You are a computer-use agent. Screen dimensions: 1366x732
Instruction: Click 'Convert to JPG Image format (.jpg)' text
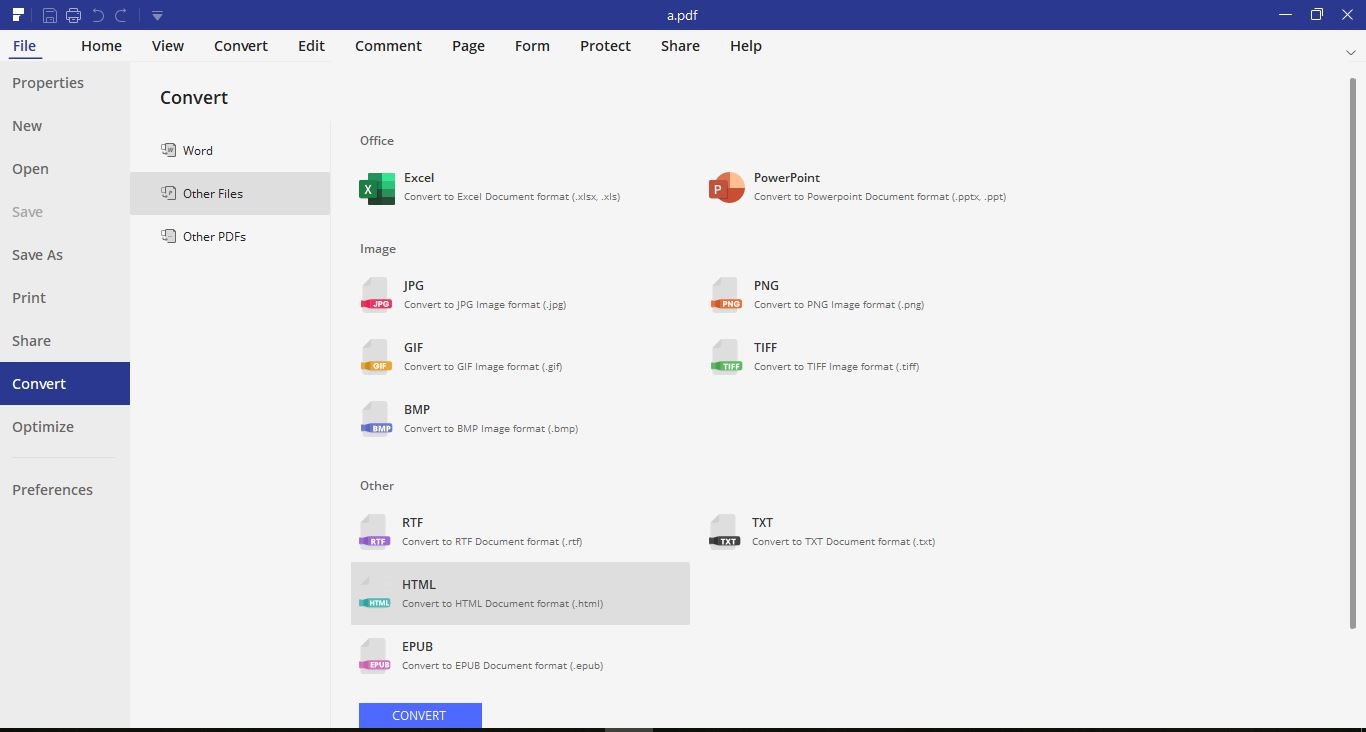point(485,305)
